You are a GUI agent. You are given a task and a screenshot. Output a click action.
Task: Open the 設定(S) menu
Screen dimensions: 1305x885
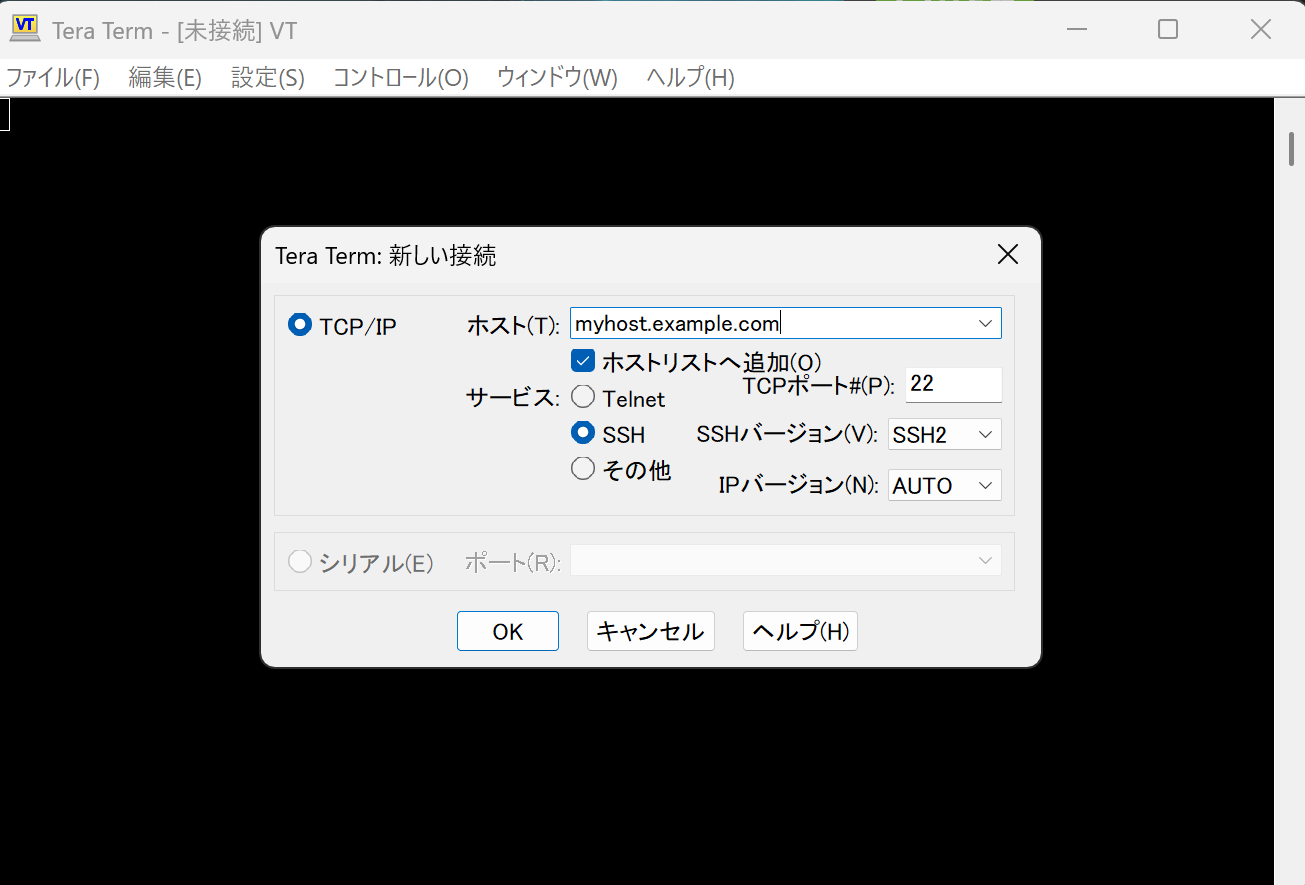point(267,78)
